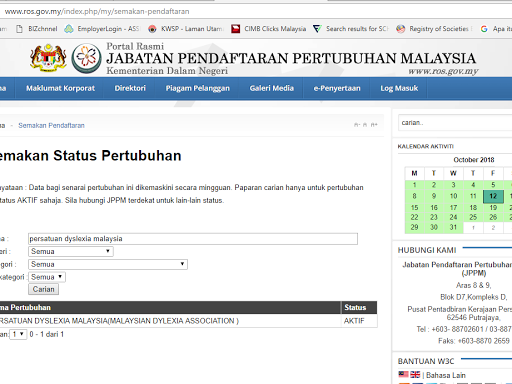Open the Registry of Societies bookmark icon
Screen dimensions: 512x384
[401, 29]
